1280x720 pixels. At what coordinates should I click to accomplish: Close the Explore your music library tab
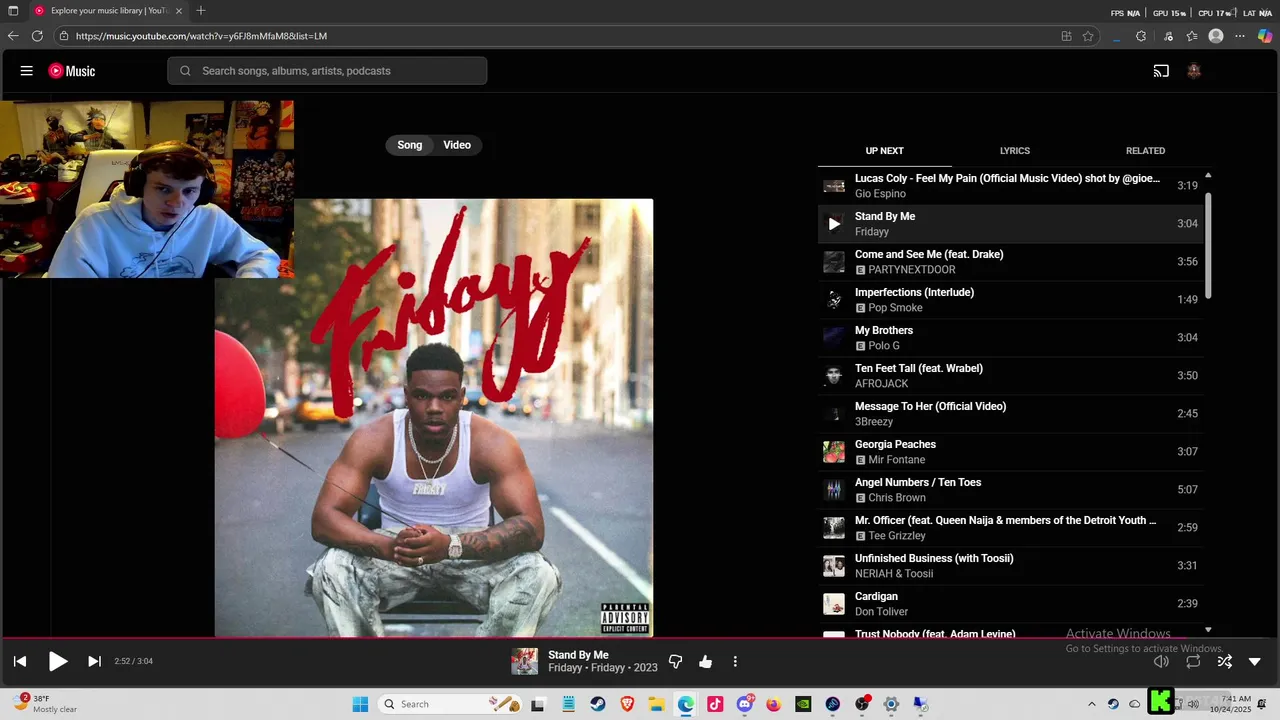click(179, 11)
